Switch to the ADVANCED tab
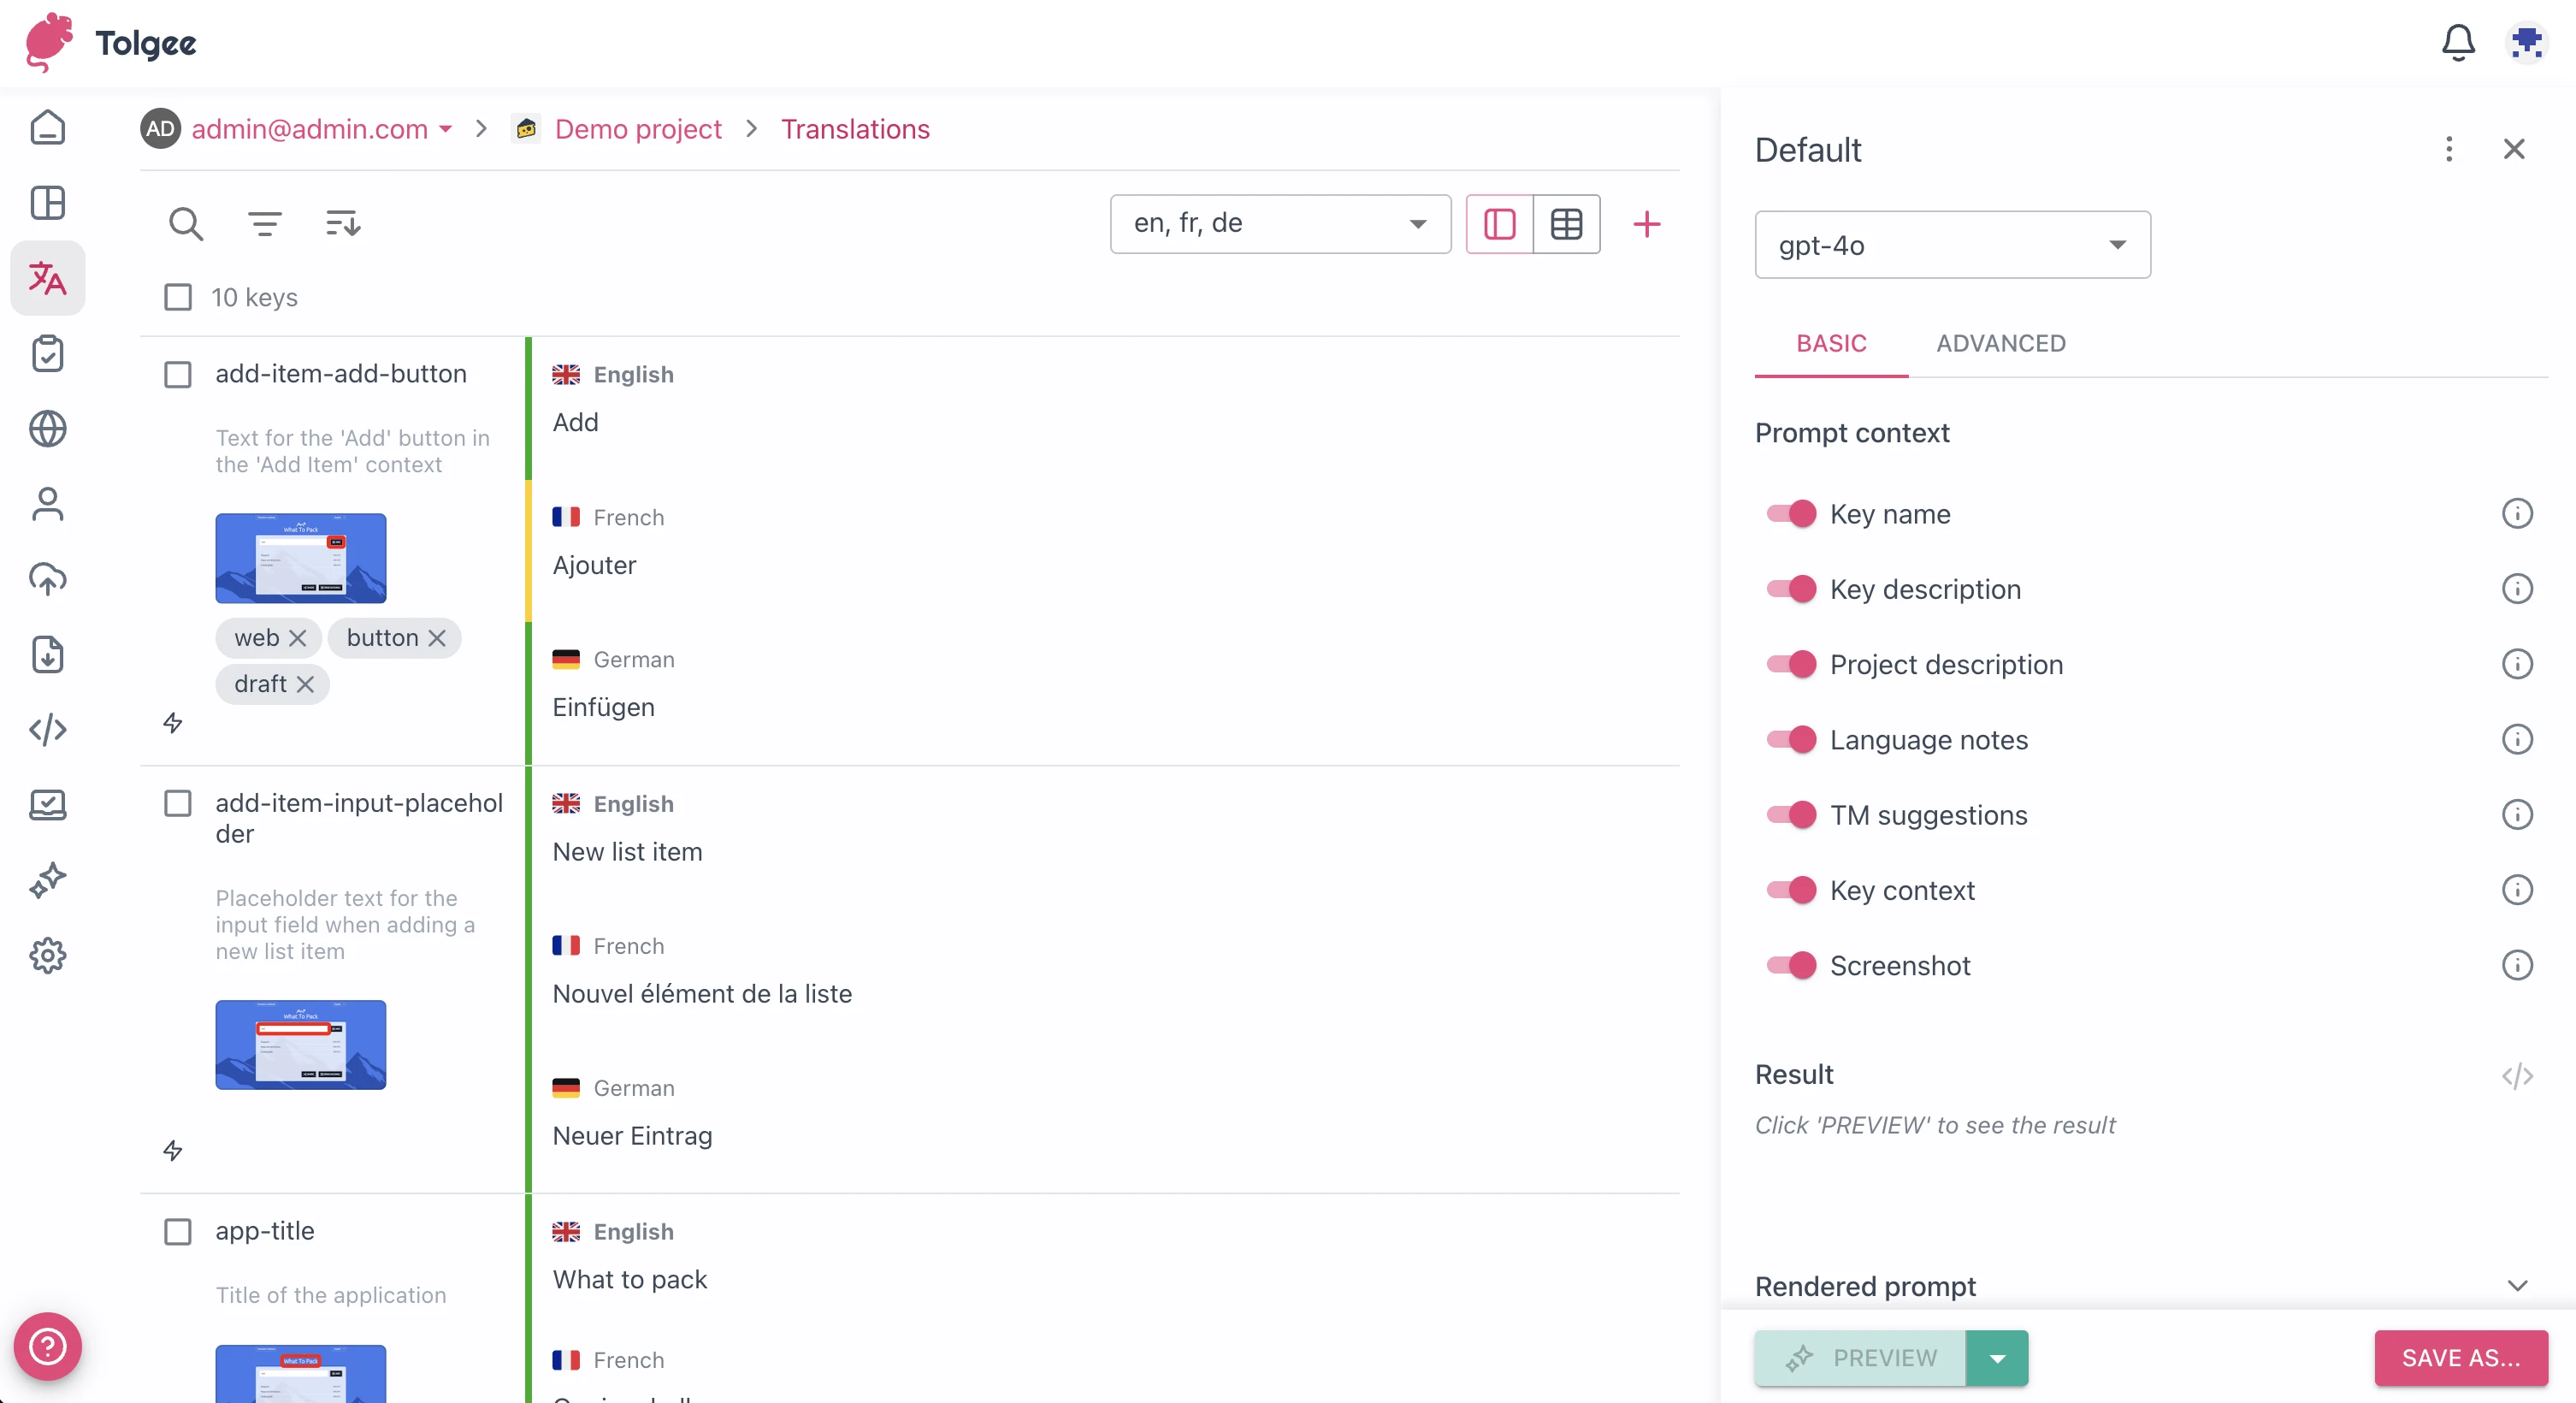 point(2000,344)
